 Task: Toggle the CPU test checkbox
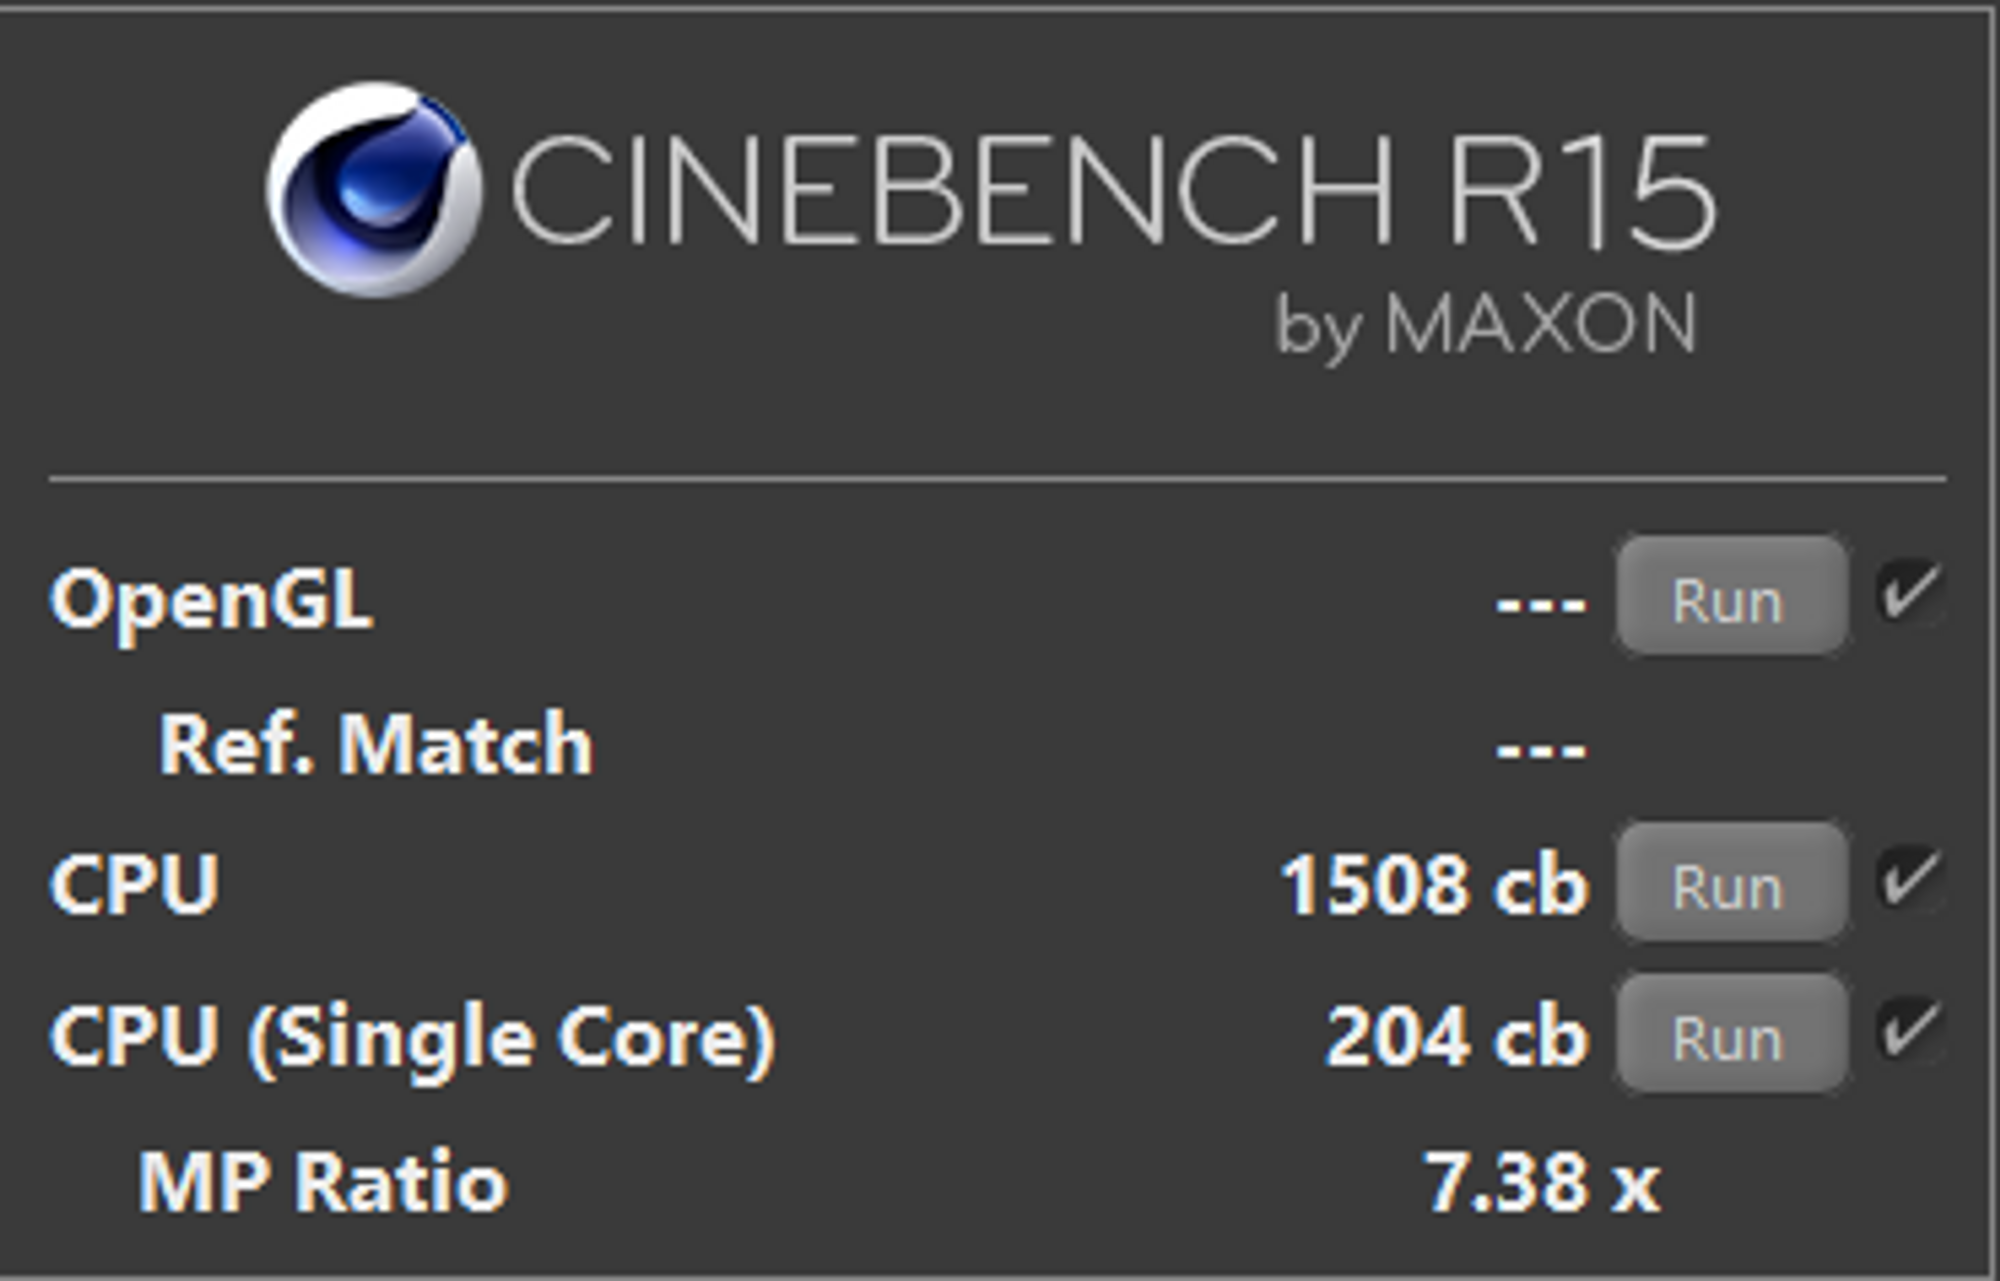pyautogui.click(x=1910, y=878)
